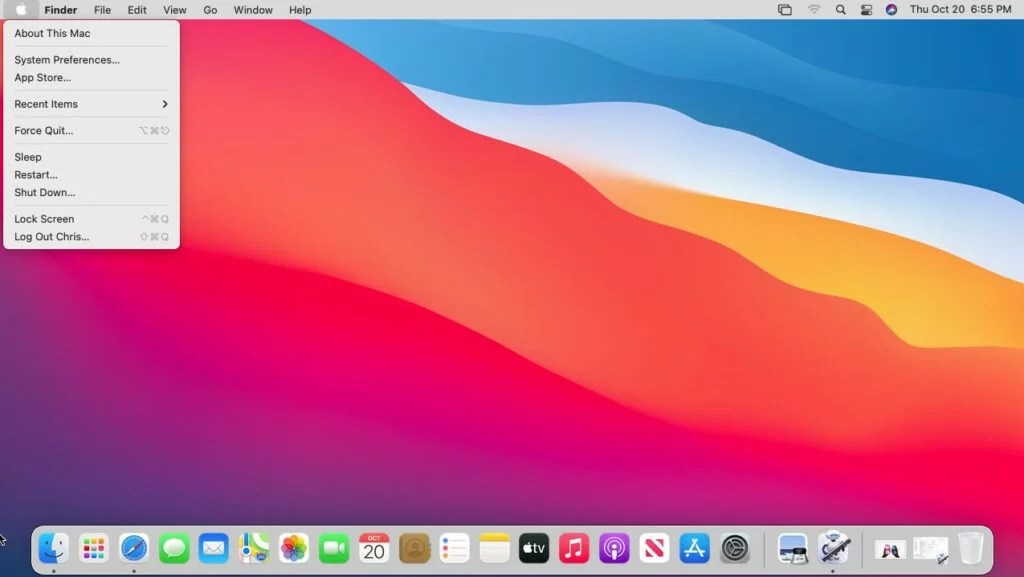Select "About This Mac"

click(52, 33)
